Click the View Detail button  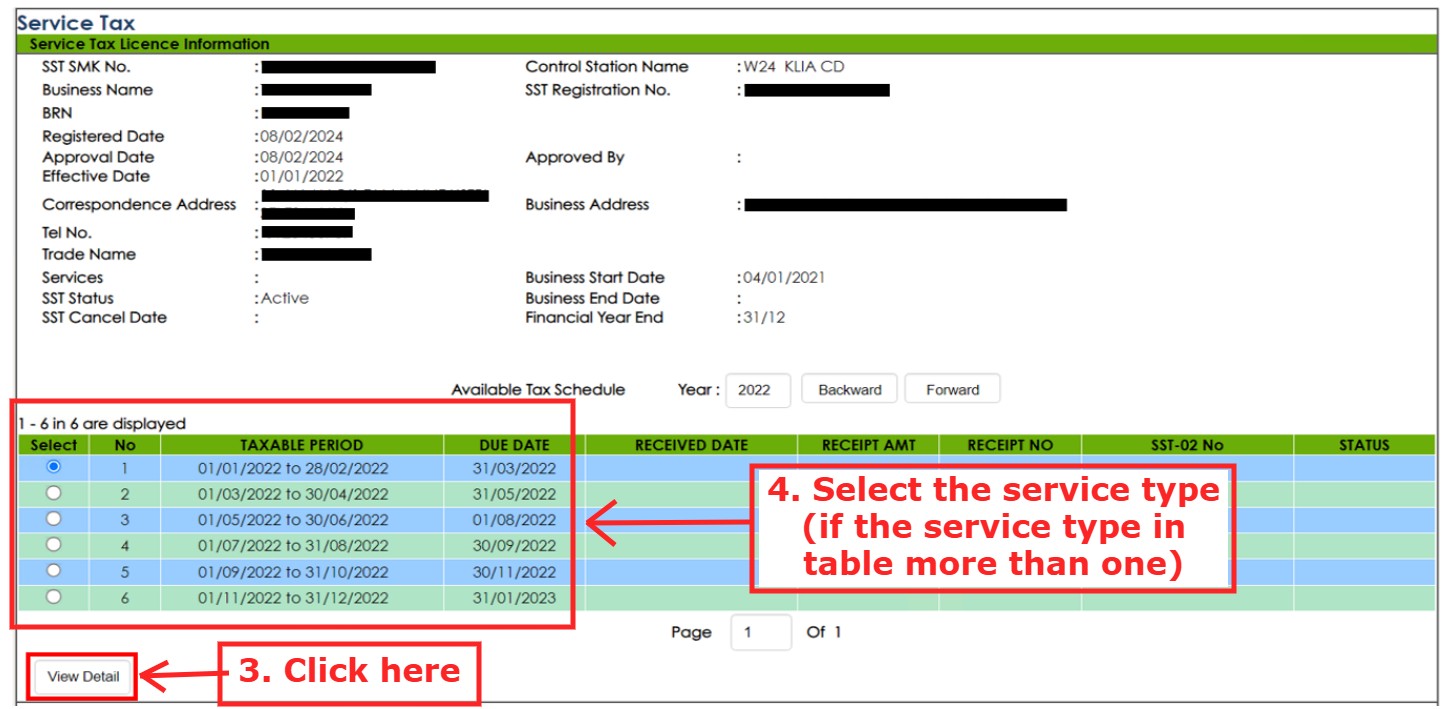83,677
